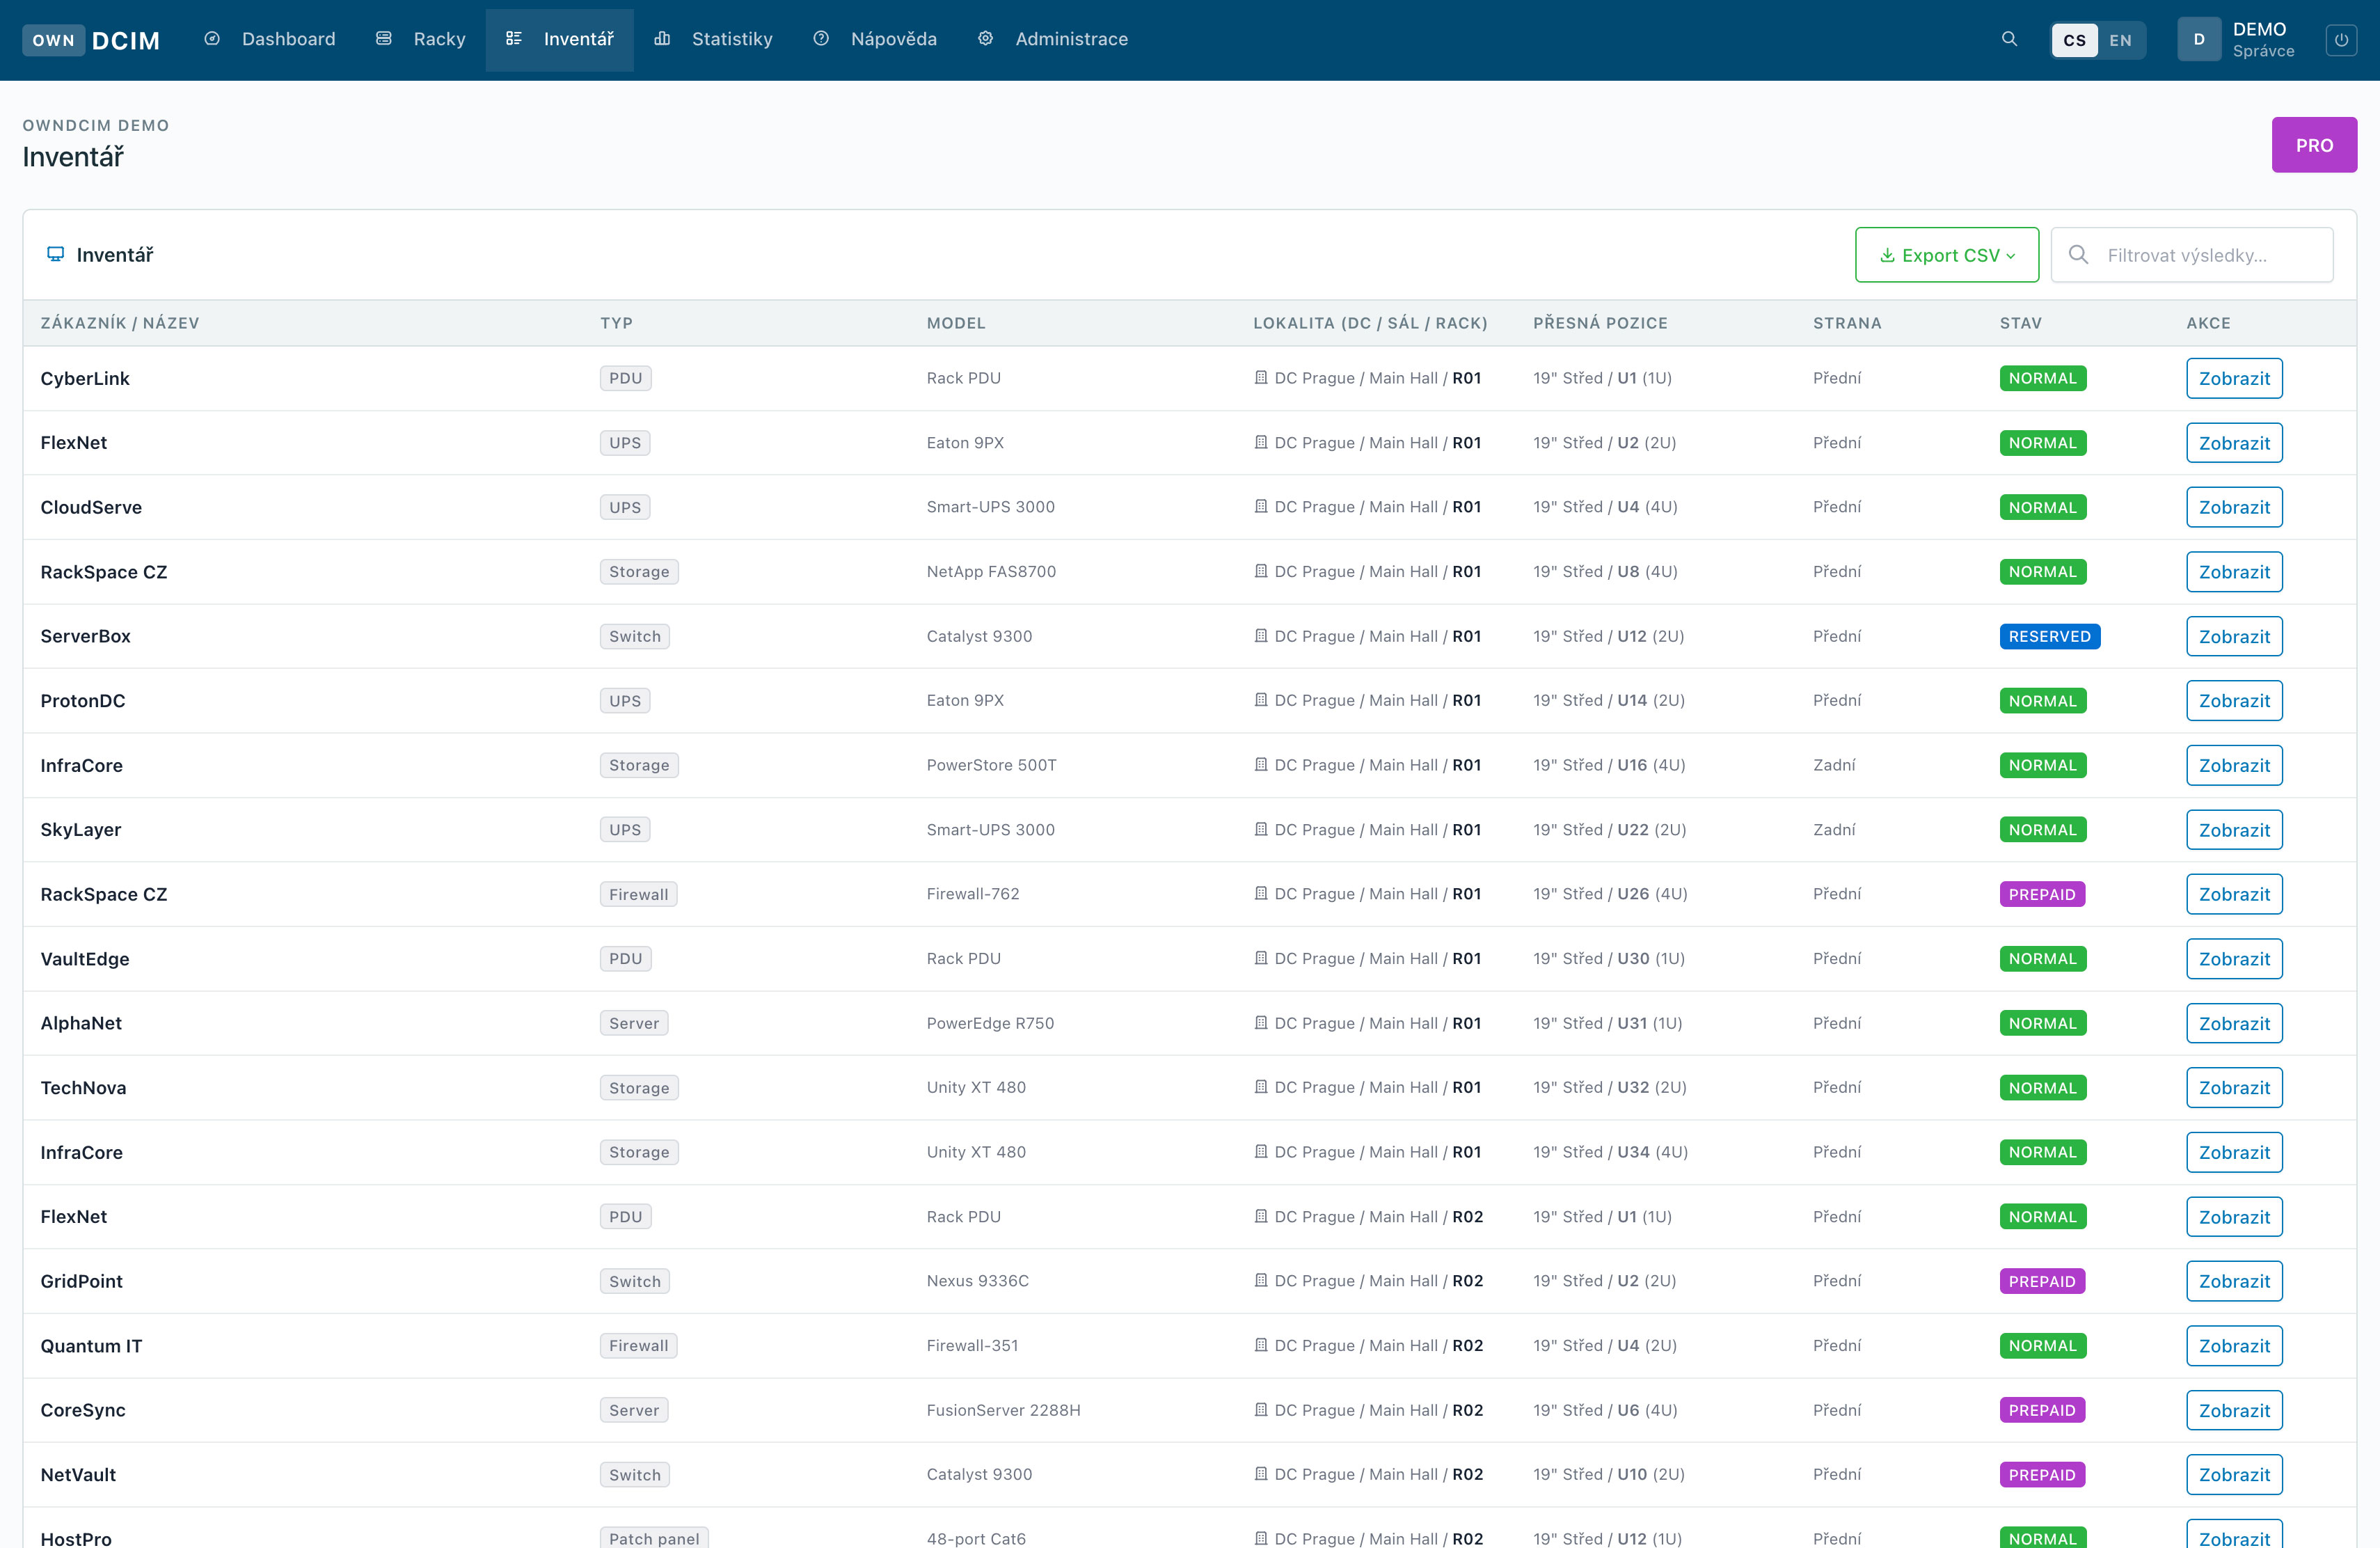Click Zobrazit for Quantum IT row
This screenshot has height=1548, width=2380.
2234,1346
